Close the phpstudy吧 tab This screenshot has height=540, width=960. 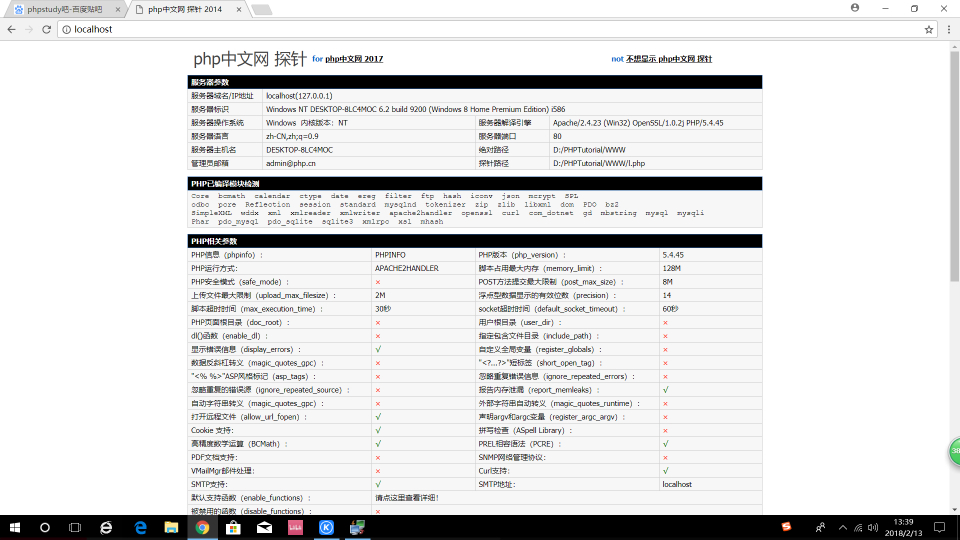(117, 9)
